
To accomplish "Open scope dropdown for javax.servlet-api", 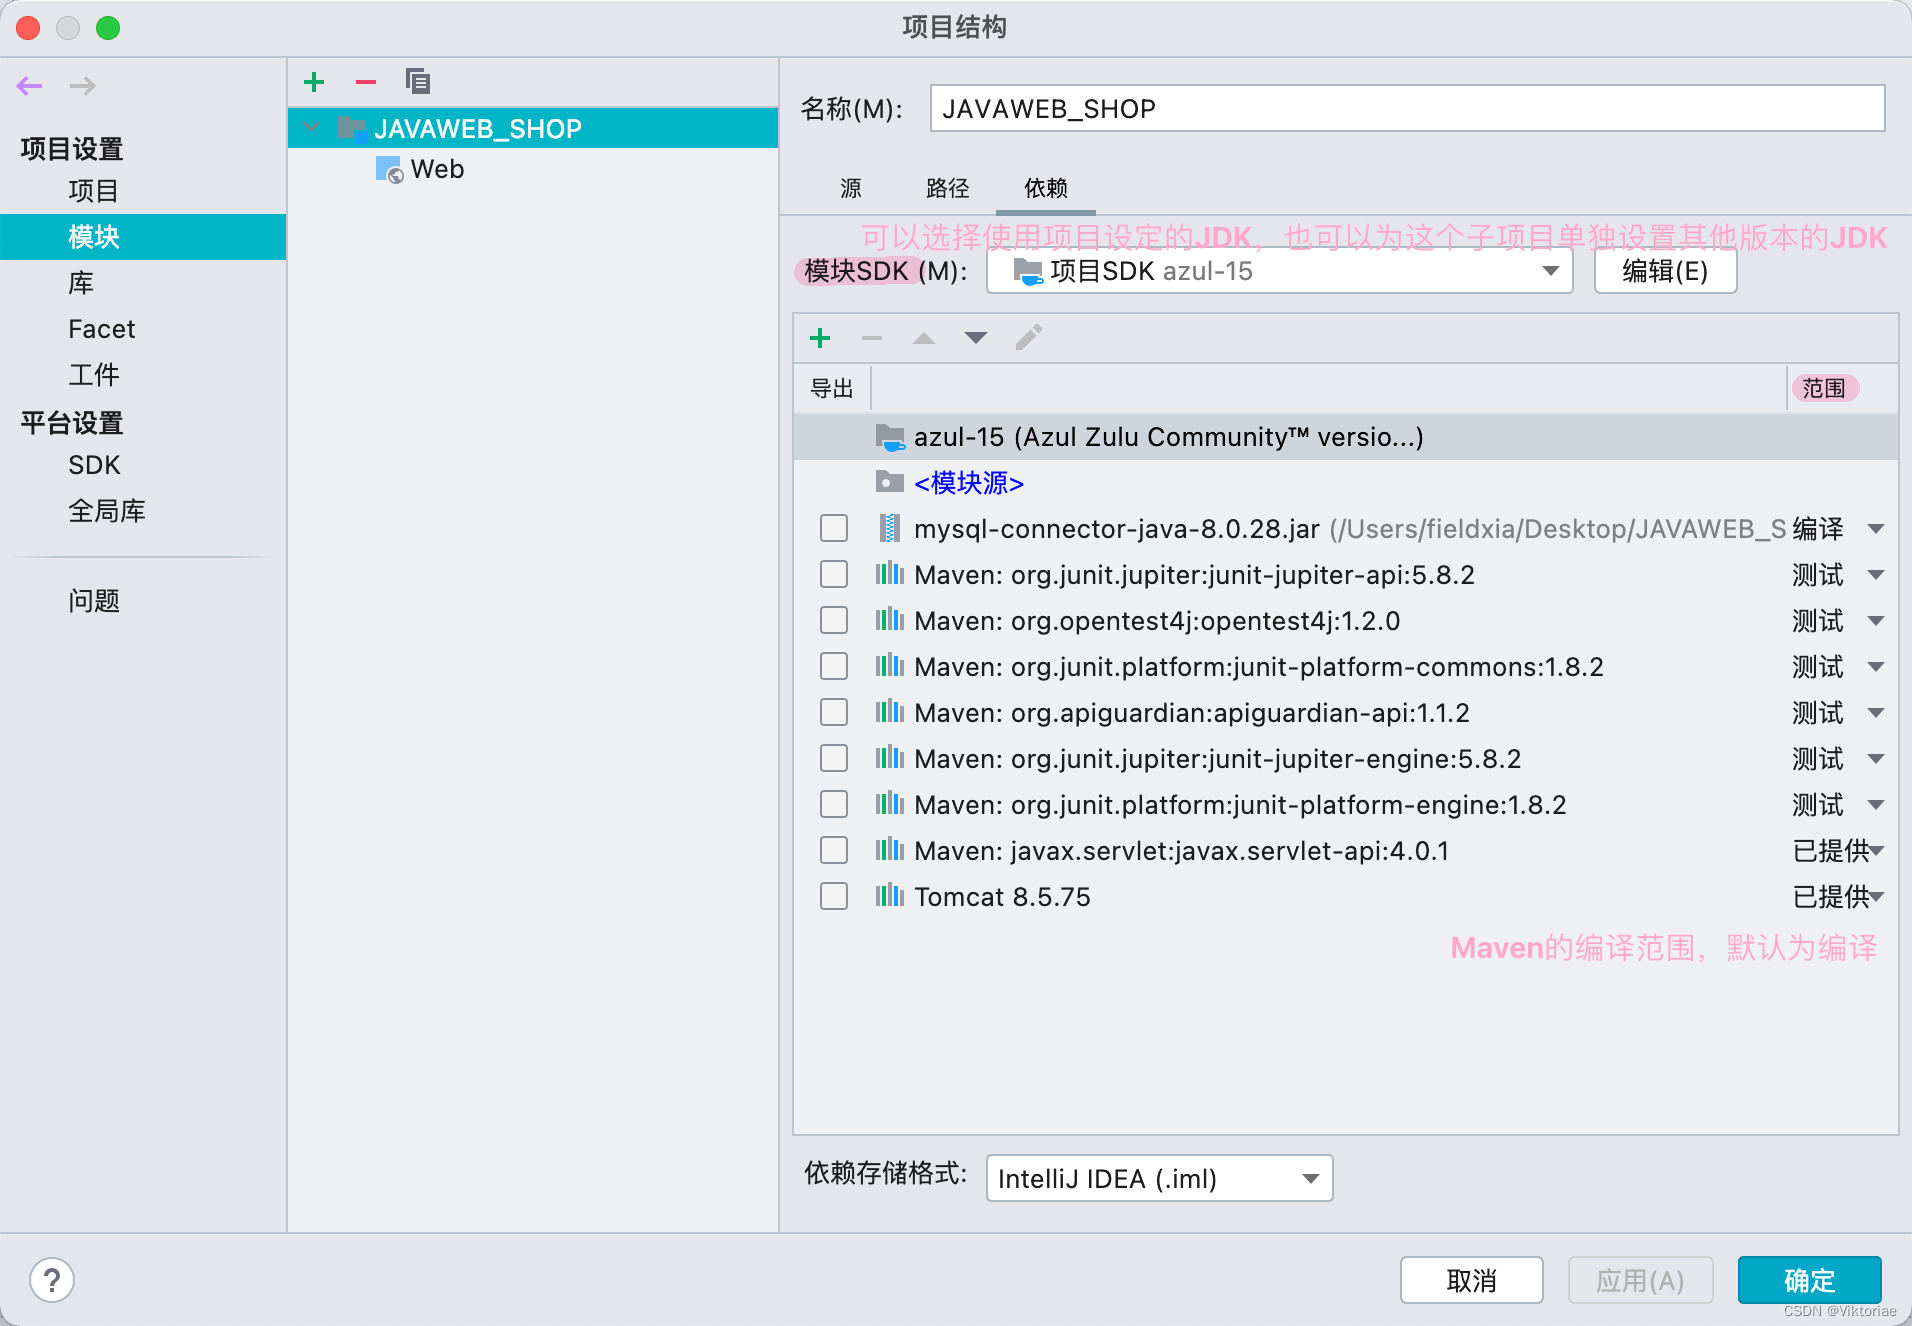I will click(1877, 851).
